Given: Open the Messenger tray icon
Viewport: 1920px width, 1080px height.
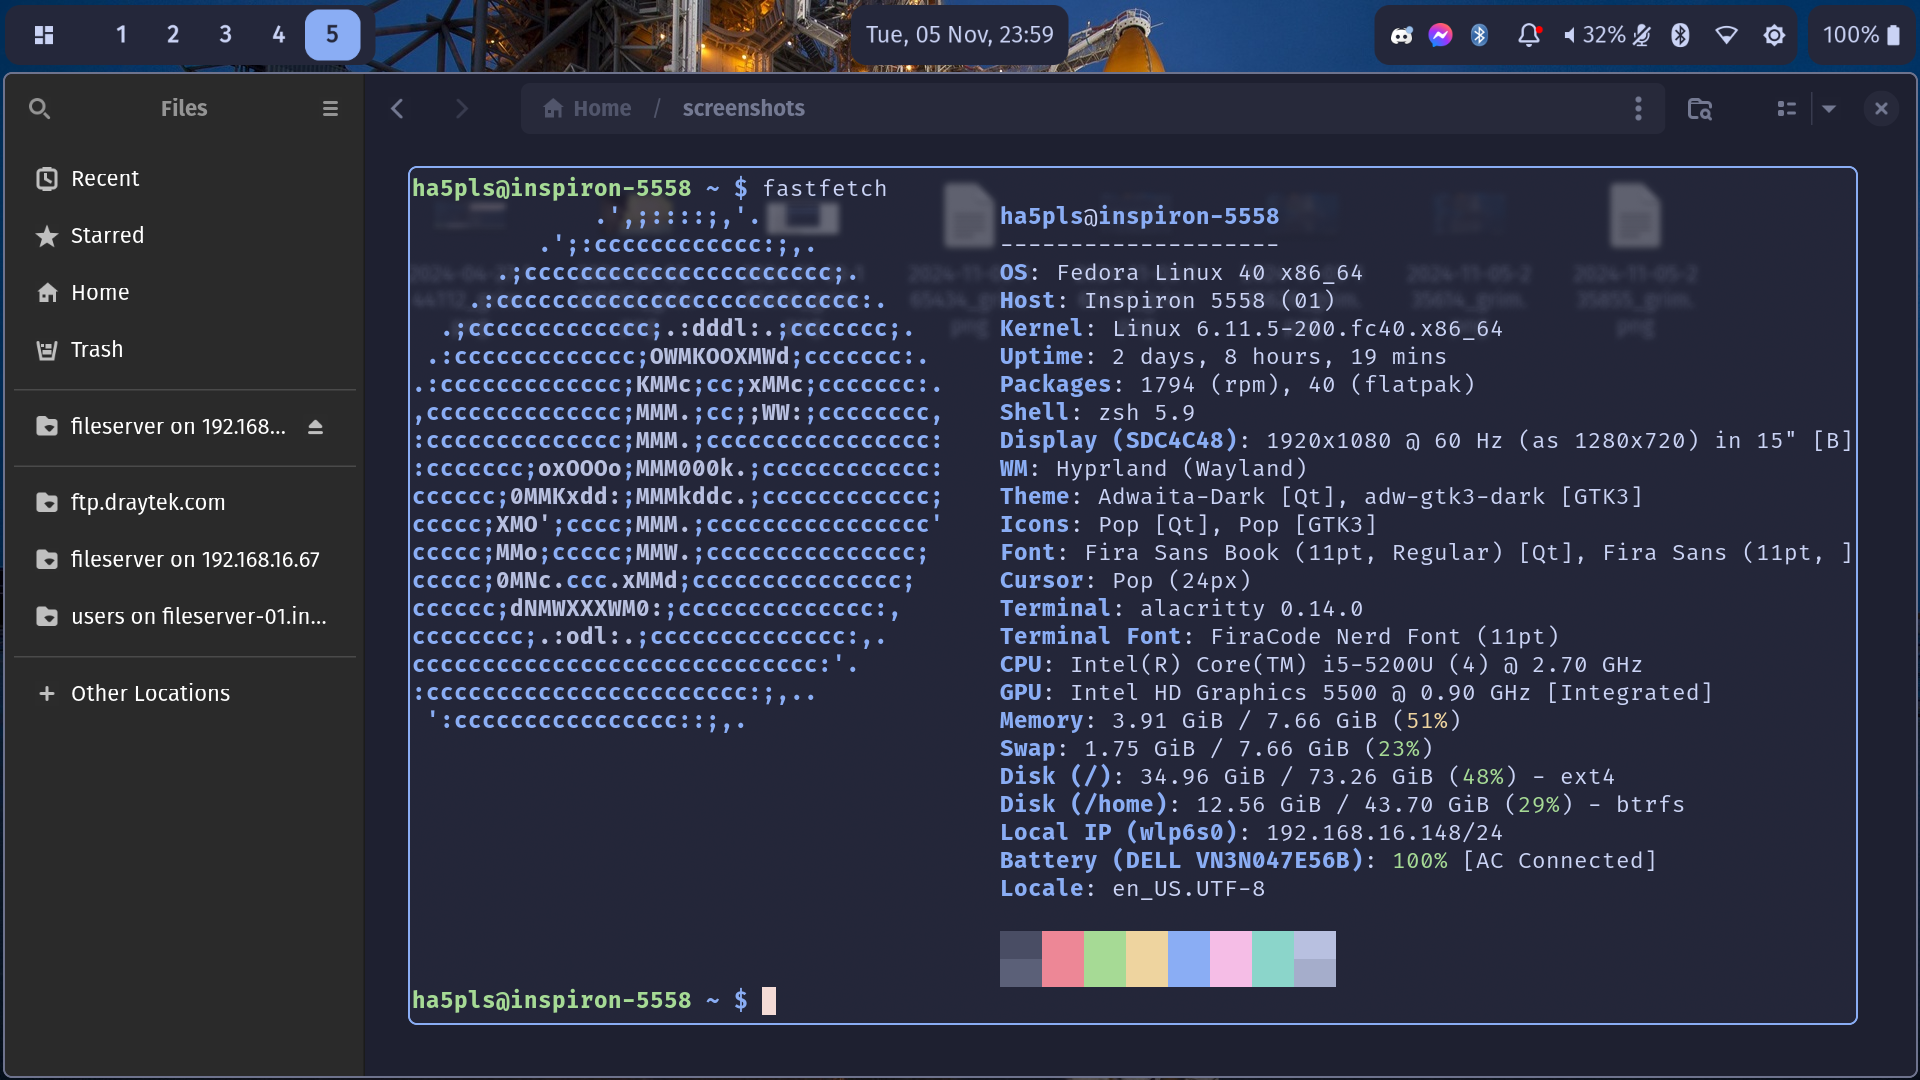Looking at the screenshot, I should [1440, 35].
